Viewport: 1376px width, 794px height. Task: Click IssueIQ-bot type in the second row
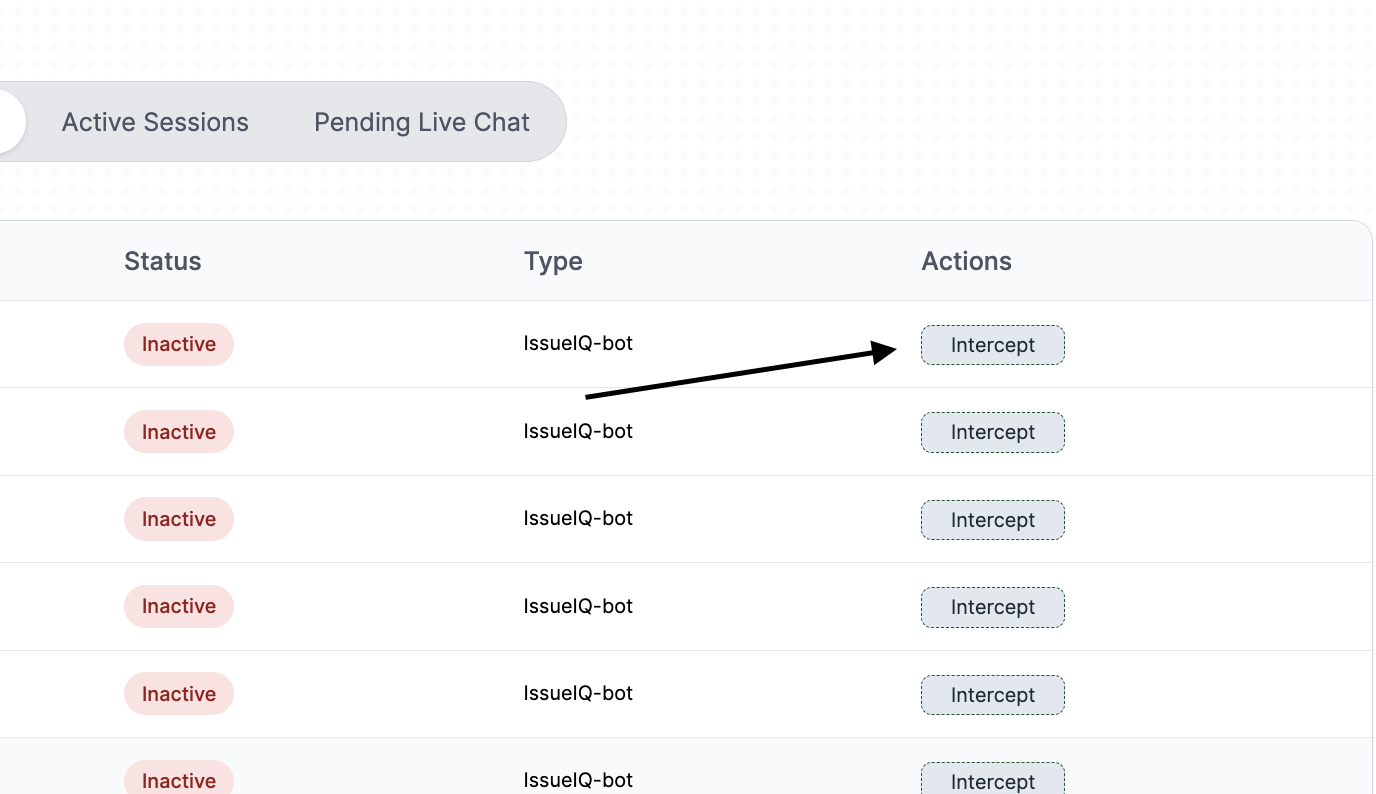(x=578, y=431)
